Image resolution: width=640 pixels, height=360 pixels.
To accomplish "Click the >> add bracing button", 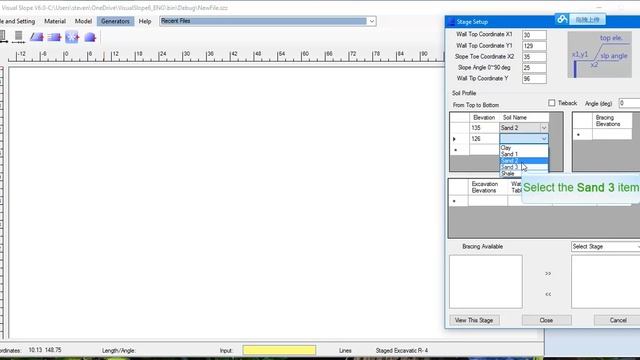I will pyautogui.click(x=548, y=273).
